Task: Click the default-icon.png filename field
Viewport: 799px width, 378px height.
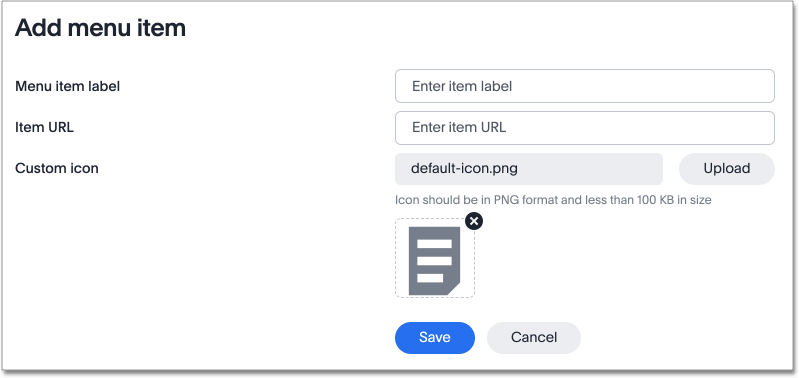Action: 528,169
